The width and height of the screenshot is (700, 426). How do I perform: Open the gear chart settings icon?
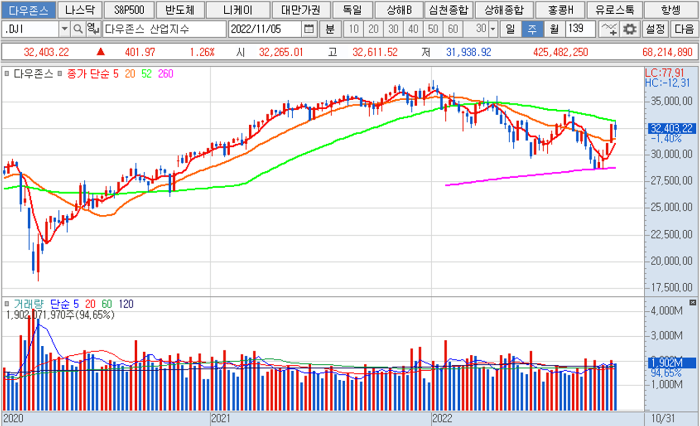click(629, 29)
